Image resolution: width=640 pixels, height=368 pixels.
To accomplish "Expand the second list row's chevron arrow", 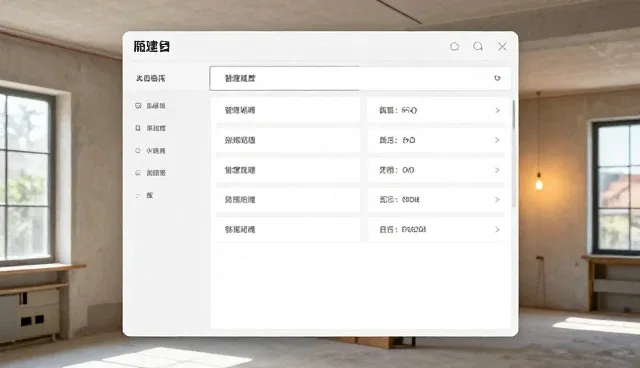I will (x=497, y=140).
